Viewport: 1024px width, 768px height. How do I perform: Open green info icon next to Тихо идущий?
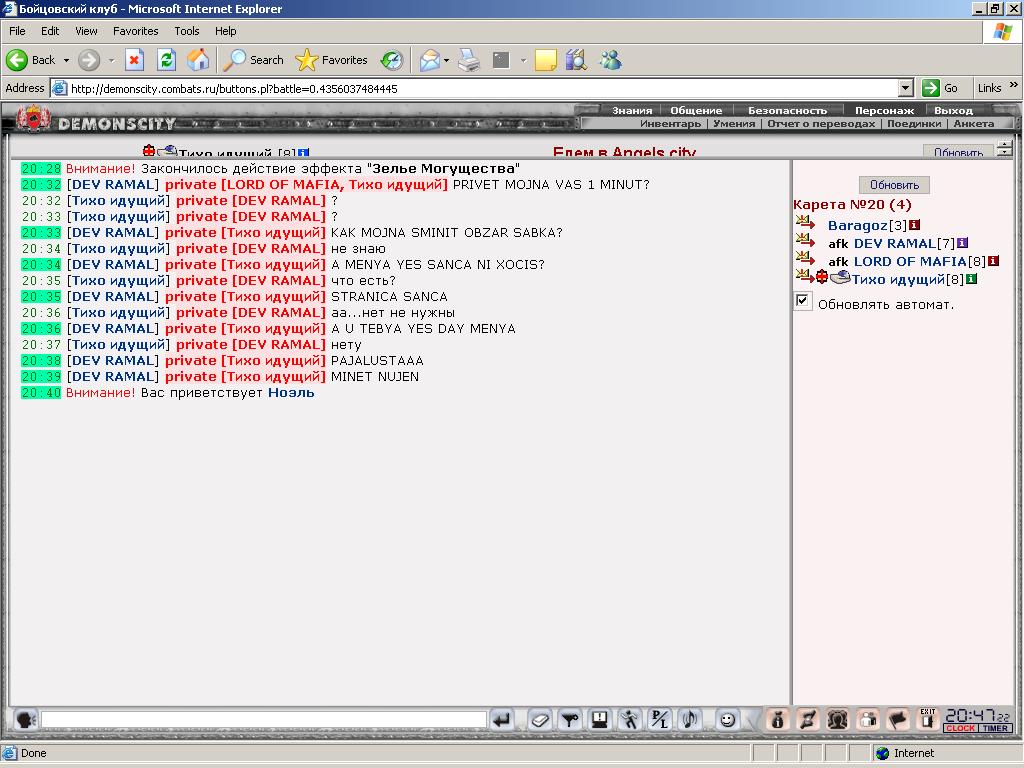point(972,279)
